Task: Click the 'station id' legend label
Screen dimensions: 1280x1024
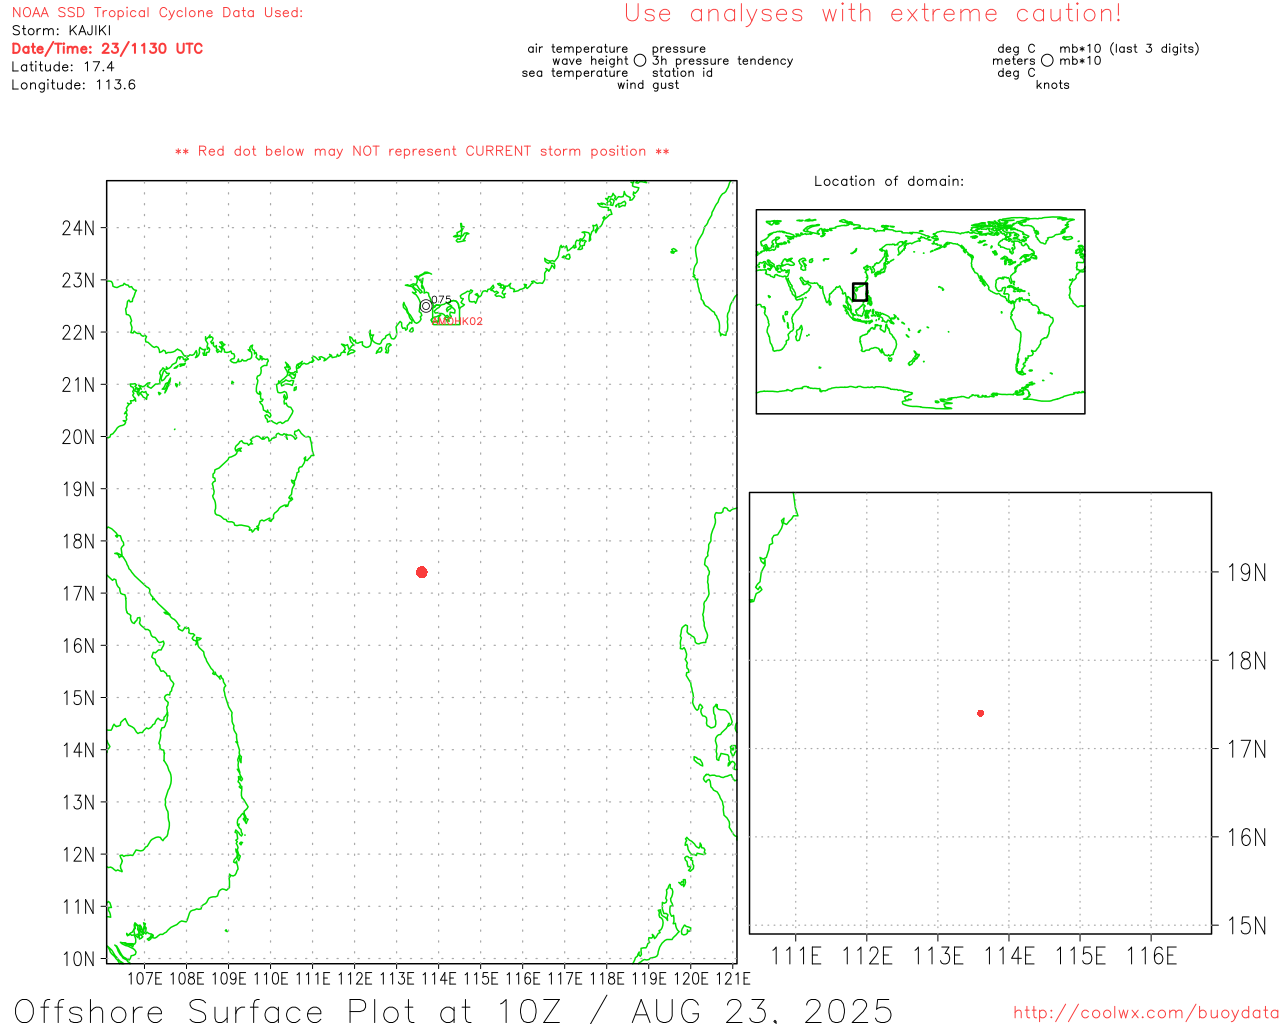Action: tap(682, 73)
